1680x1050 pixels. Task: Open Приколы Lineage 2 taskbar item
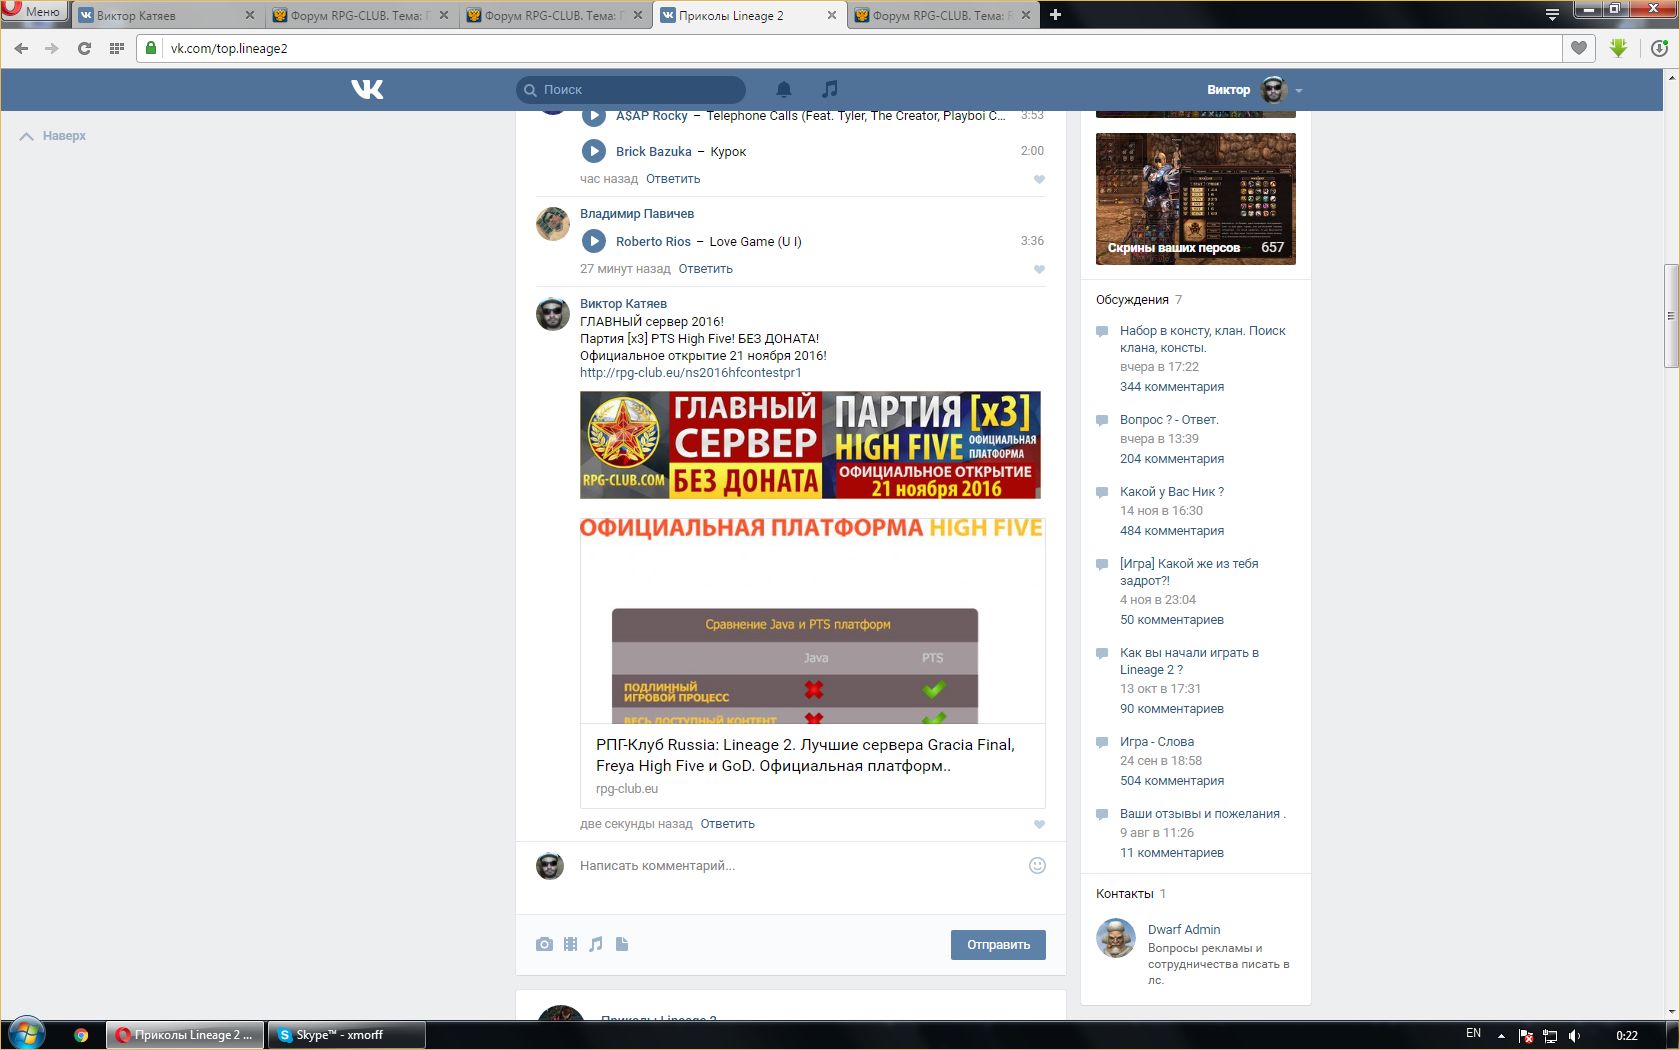click(185, 1035)
